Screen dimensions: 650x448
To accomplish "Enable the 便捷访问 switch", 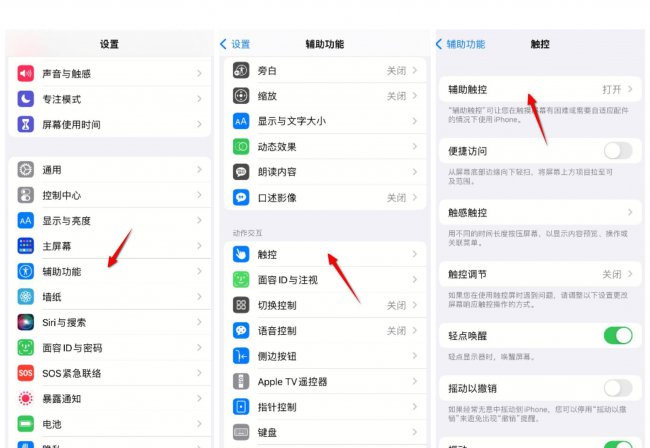I will coord(617,151).
